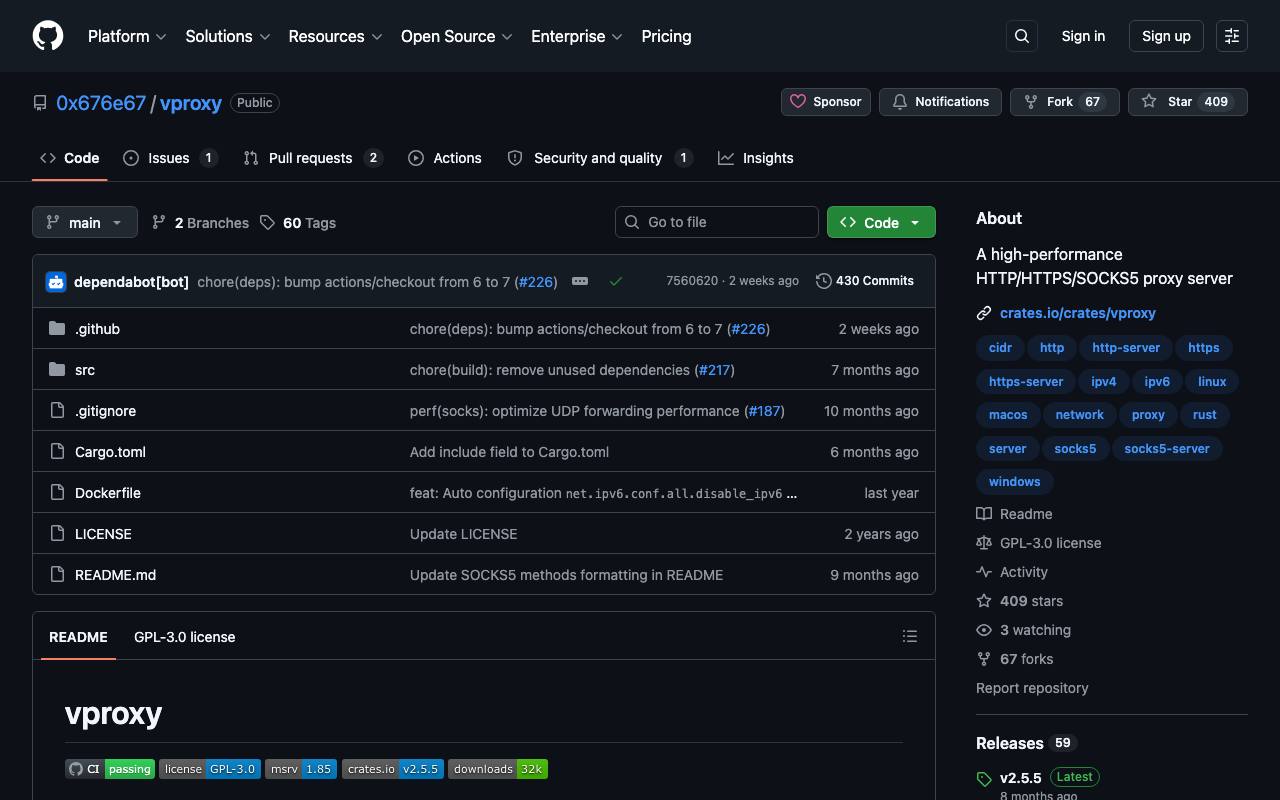Click the Sign in link
The height and width of the screenshot is (800, 1280).
click(x=1083, y=36)
